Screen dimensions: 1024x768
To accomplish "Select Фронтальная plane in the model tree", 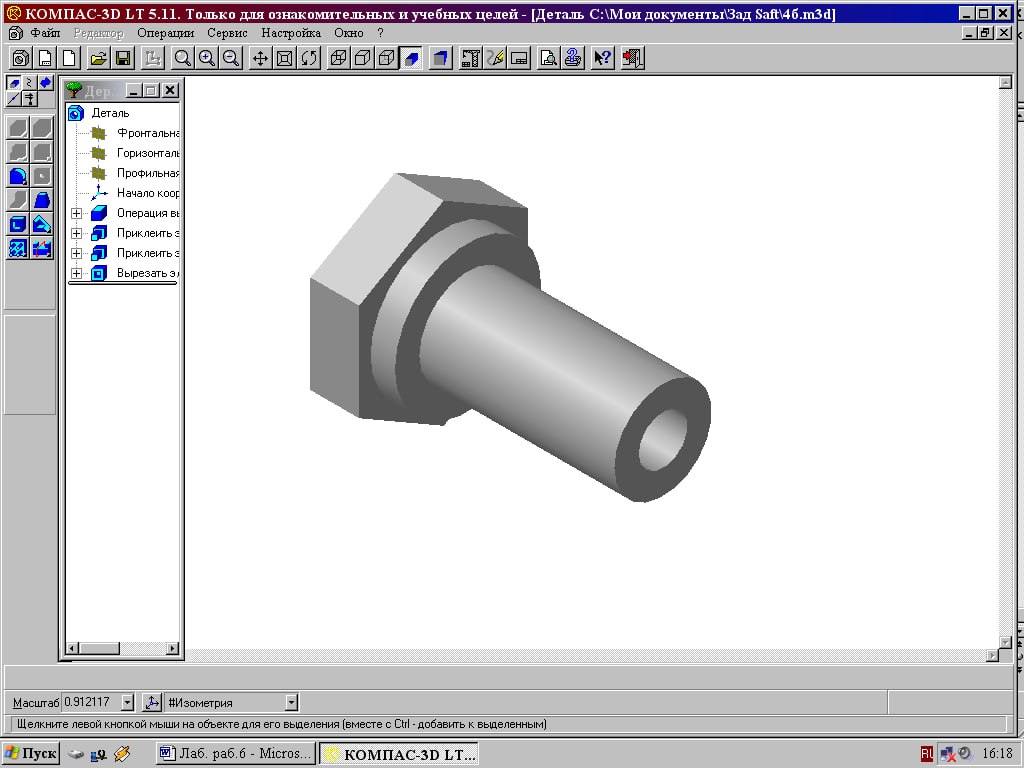I will pyautogui.click(x=147, y=133).
